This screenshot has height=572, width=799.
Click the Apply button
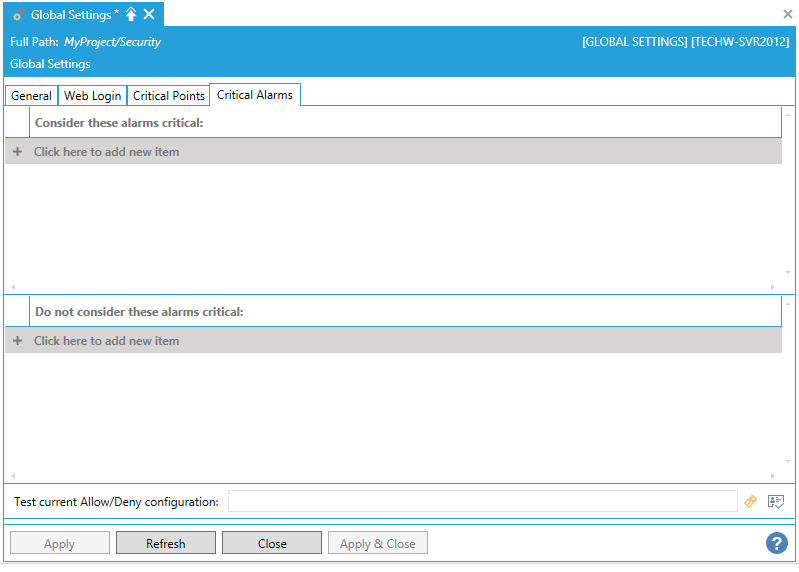[59, 544]
